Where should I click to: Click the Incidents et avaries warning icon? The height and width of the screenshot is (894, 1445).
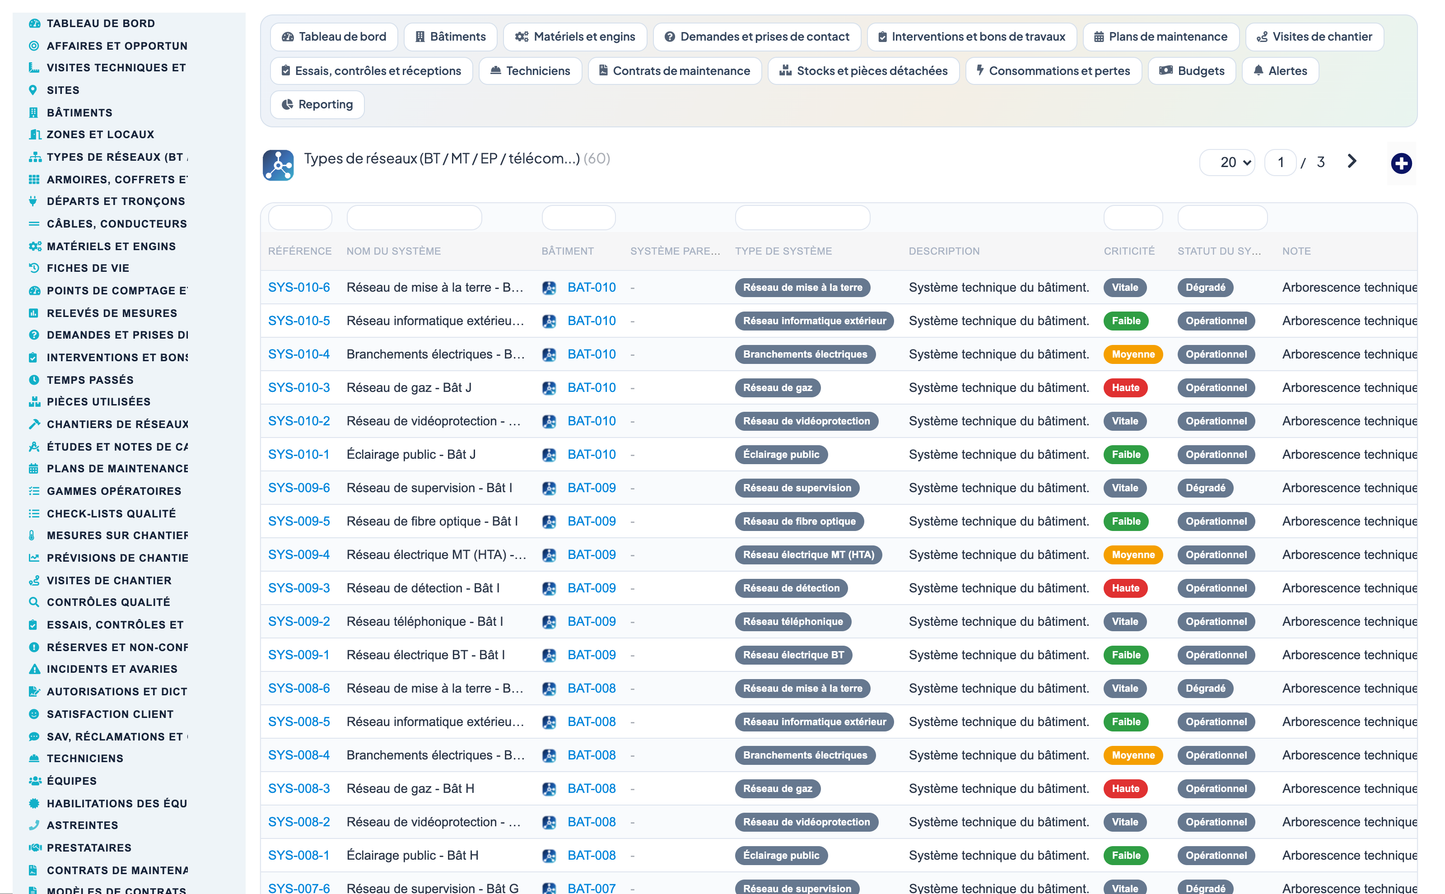click(x=34, y=669)
